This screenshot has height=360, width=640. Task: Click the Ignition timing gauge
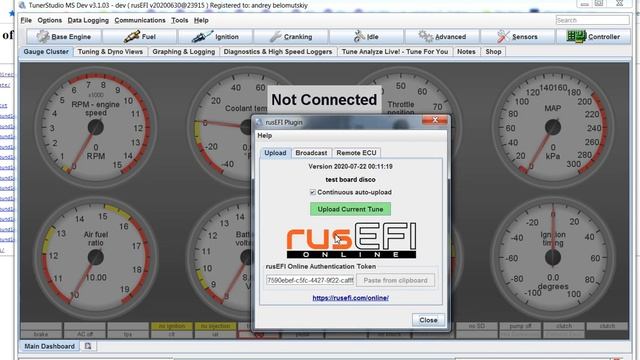(553, 257)
